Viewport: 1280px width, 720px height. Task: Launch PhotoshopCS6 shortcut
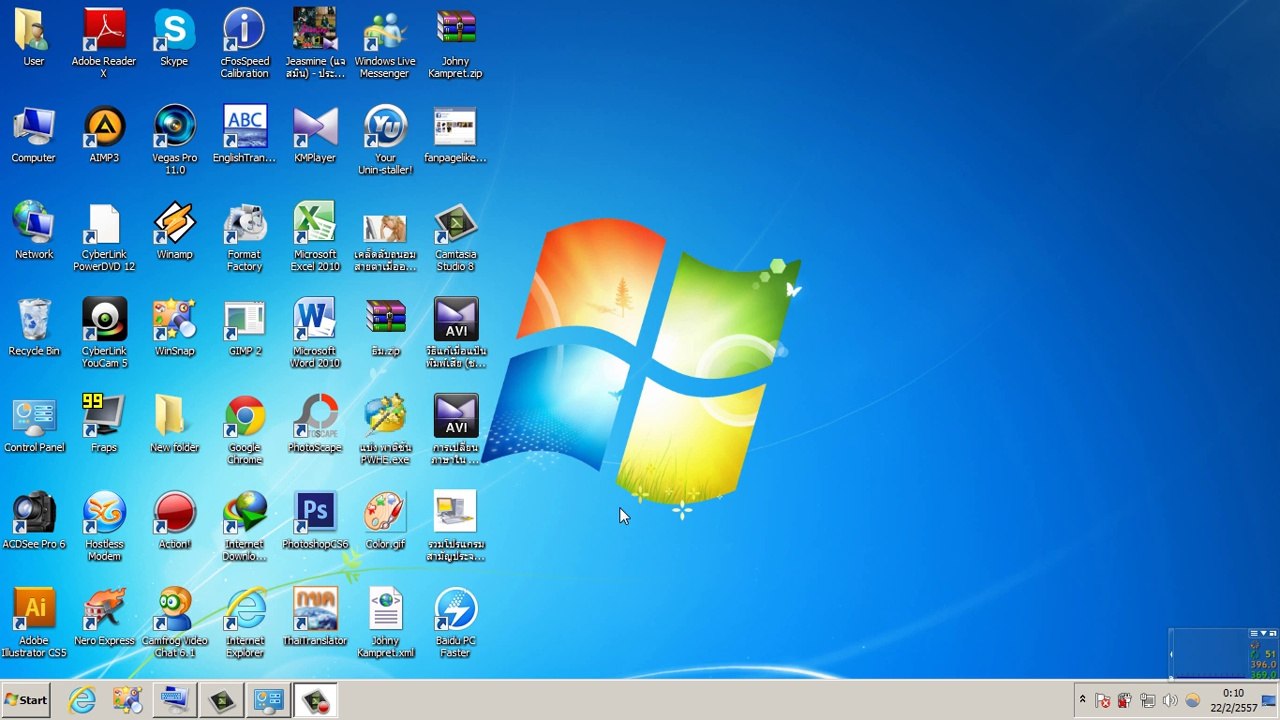(315, 521)
